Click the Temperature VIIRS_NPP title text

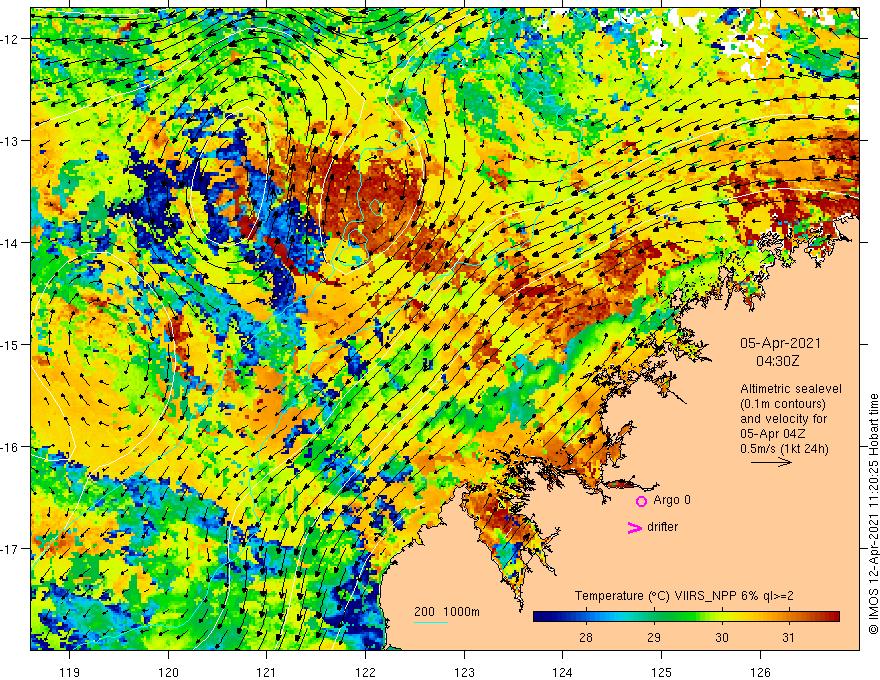[x=684, y=596]
